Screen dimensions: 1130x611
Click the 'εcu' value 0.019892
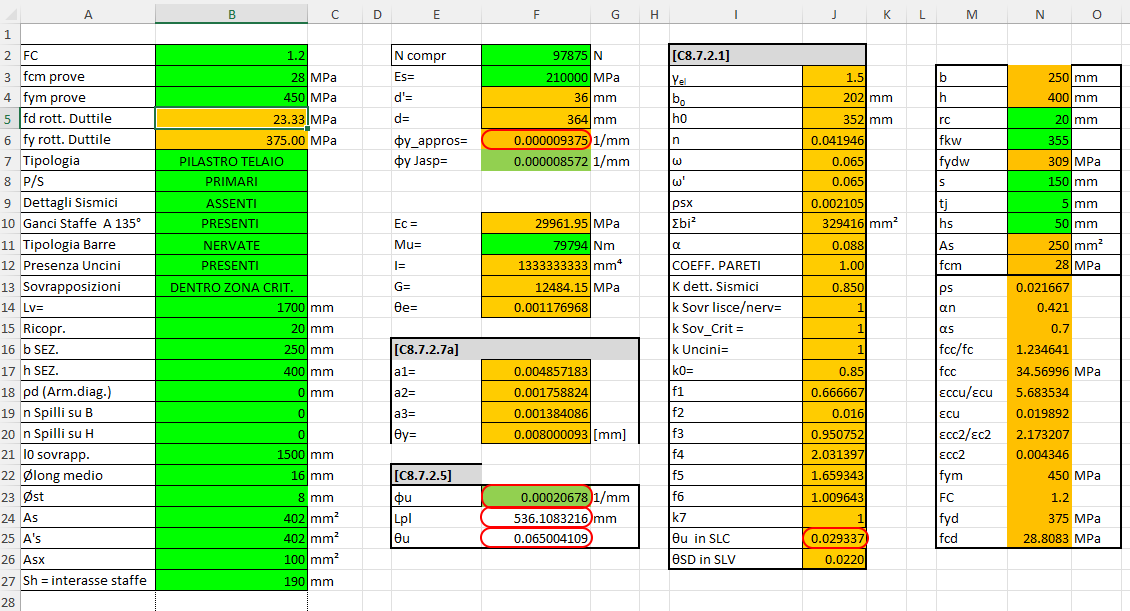1039,414
